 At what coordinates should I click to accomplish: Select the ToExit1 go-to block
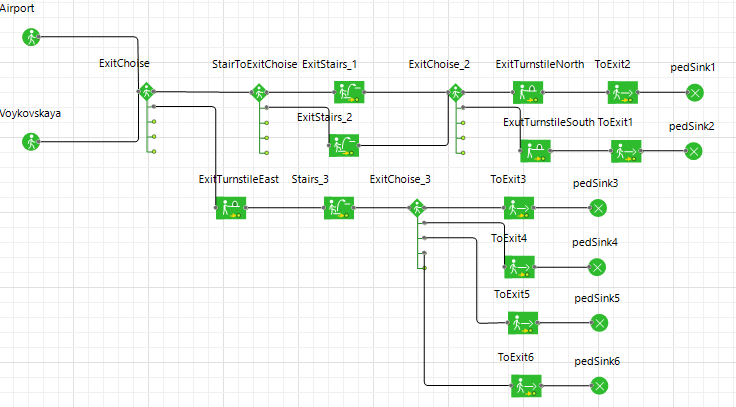626,151
